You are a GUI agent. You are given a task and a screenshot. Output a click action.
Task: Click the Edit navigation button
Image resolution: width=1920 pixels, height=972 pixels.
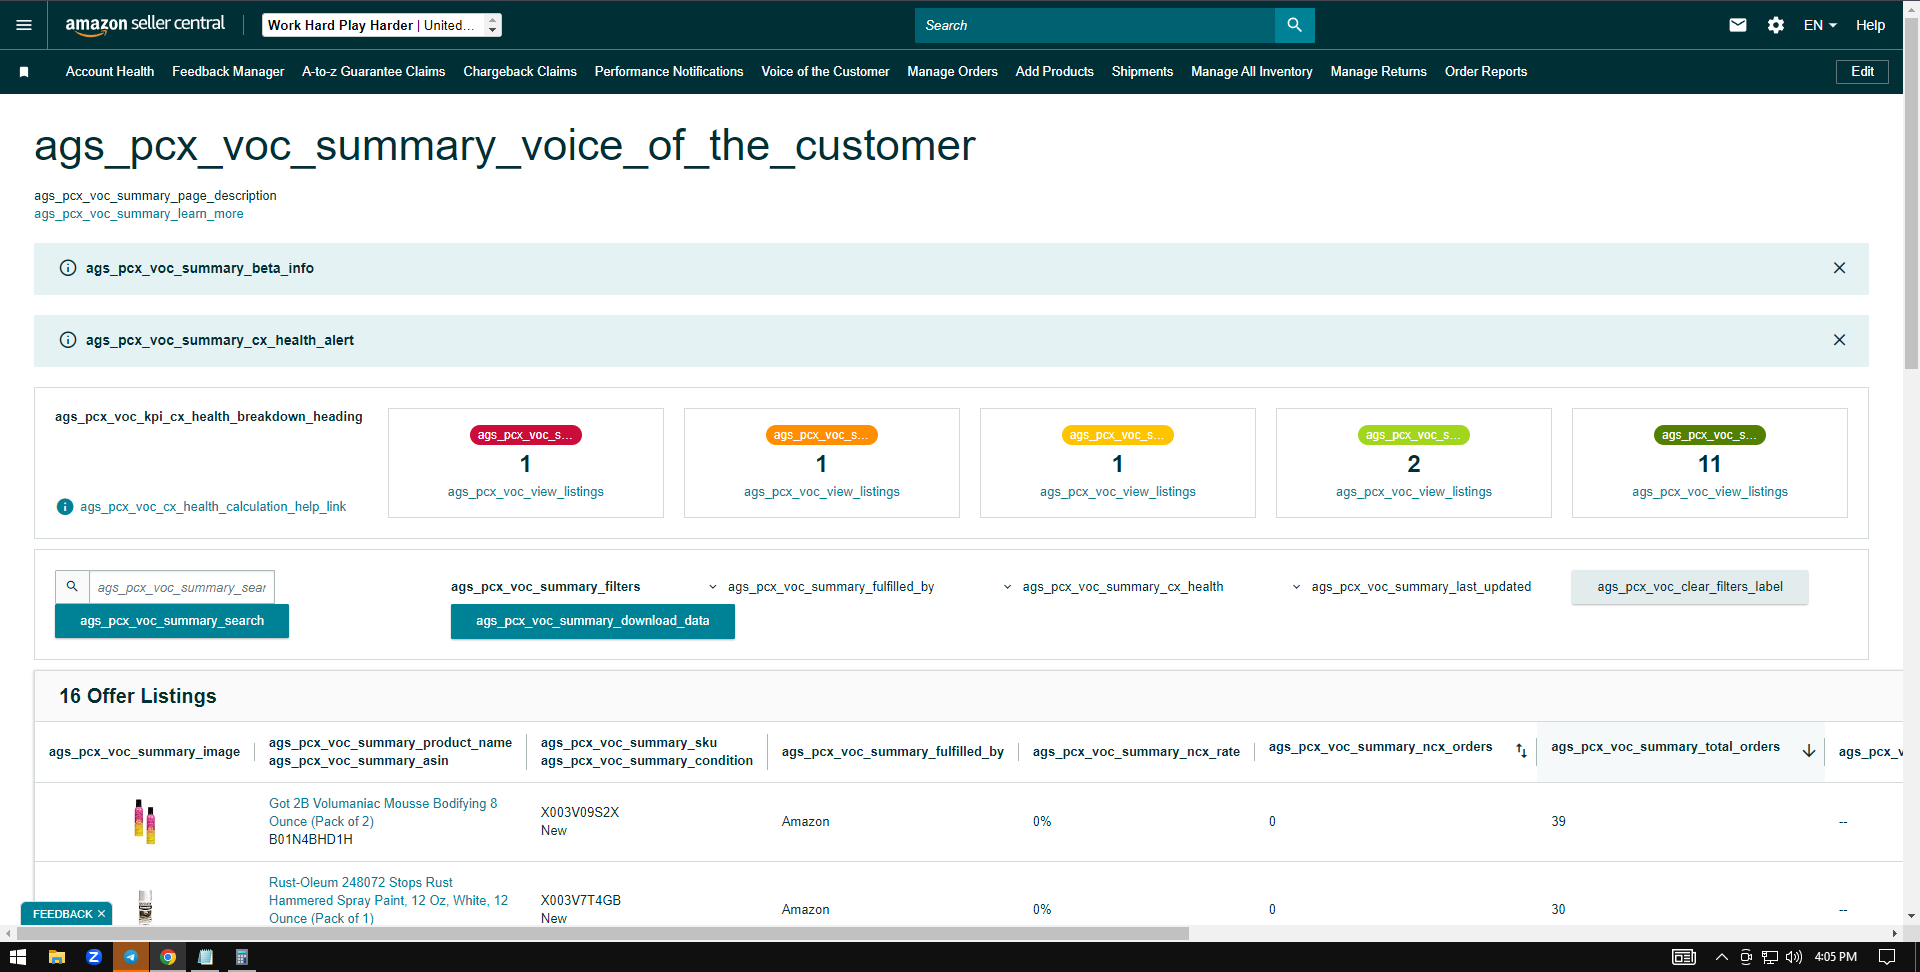coord(1862,72)
